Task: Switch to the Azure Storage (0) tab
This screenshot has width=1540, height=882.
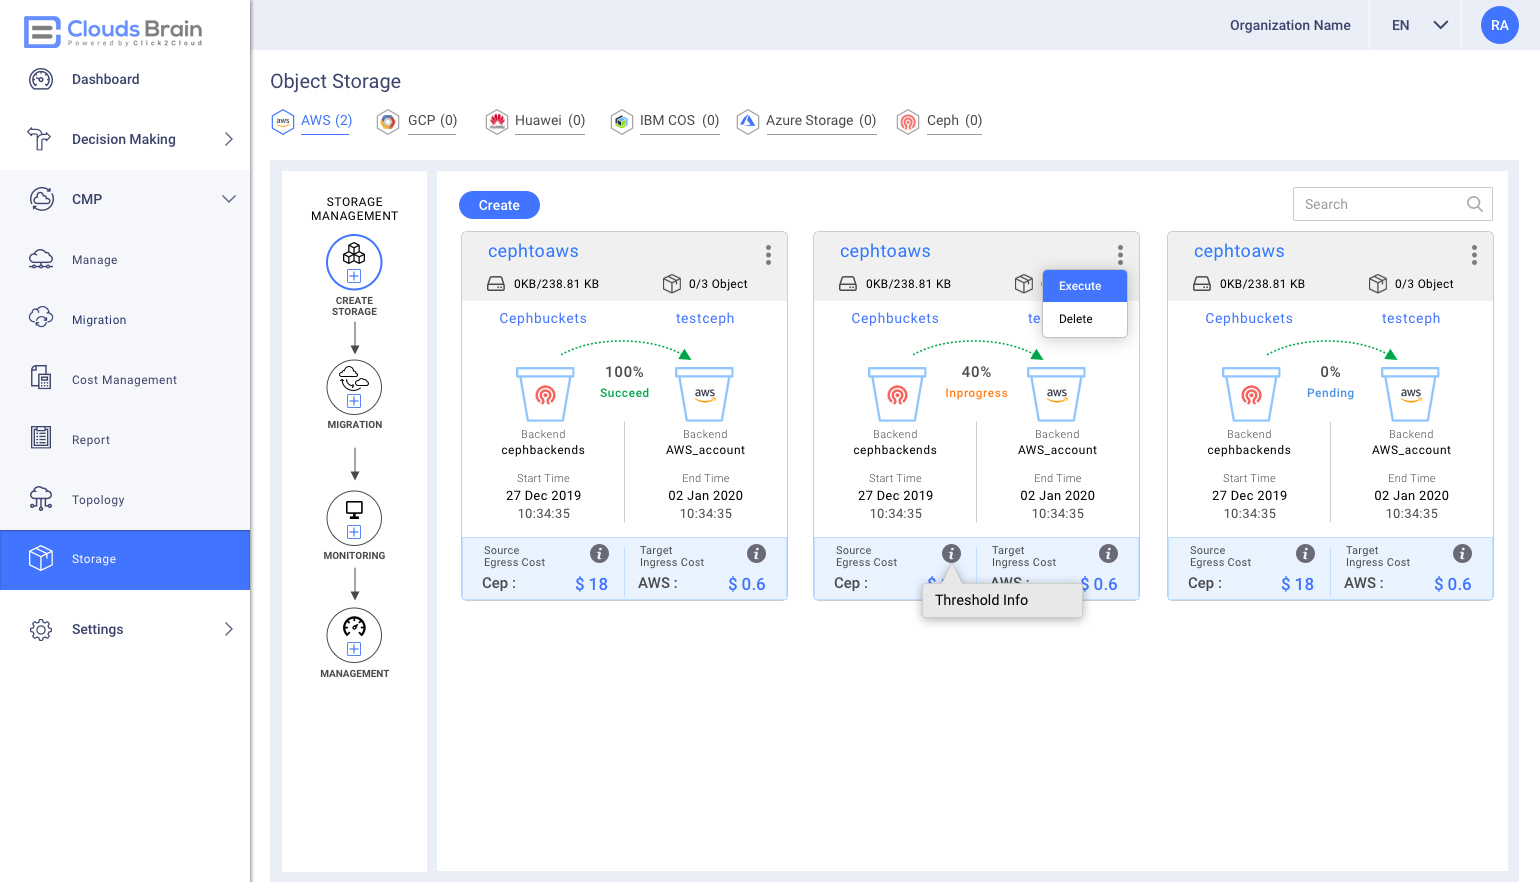Action: coord(806,121)
